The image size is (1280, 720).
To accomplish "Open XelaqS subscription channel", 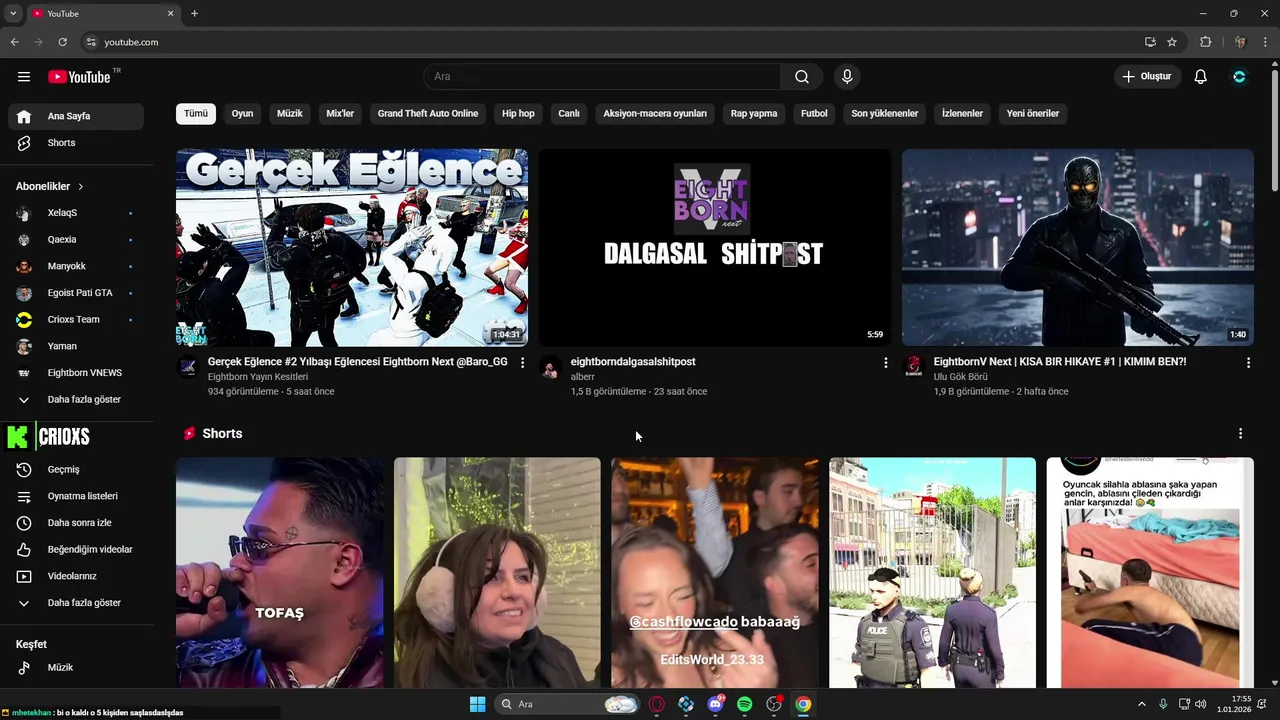I will [x=76, y=213].
